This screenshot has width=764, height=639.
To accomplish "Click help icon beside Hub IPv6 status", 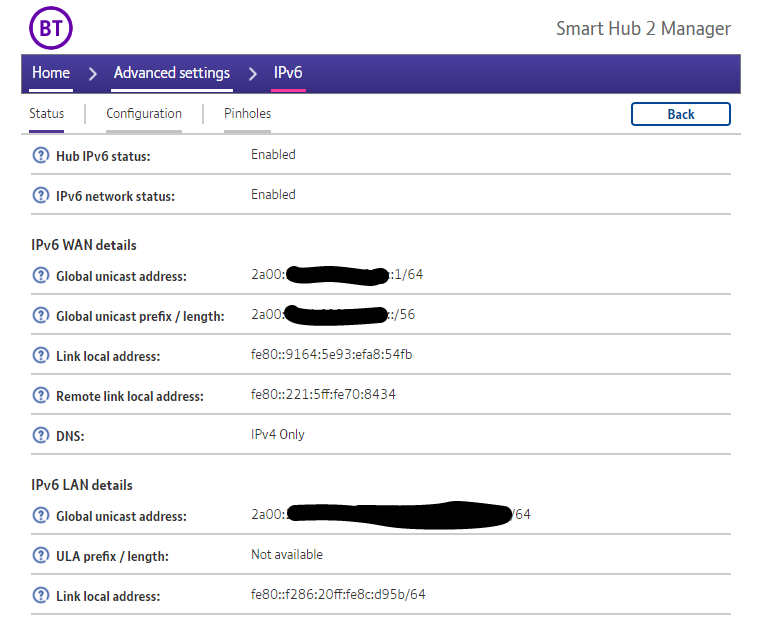I will pyautogui.click(x=41, y=156).
